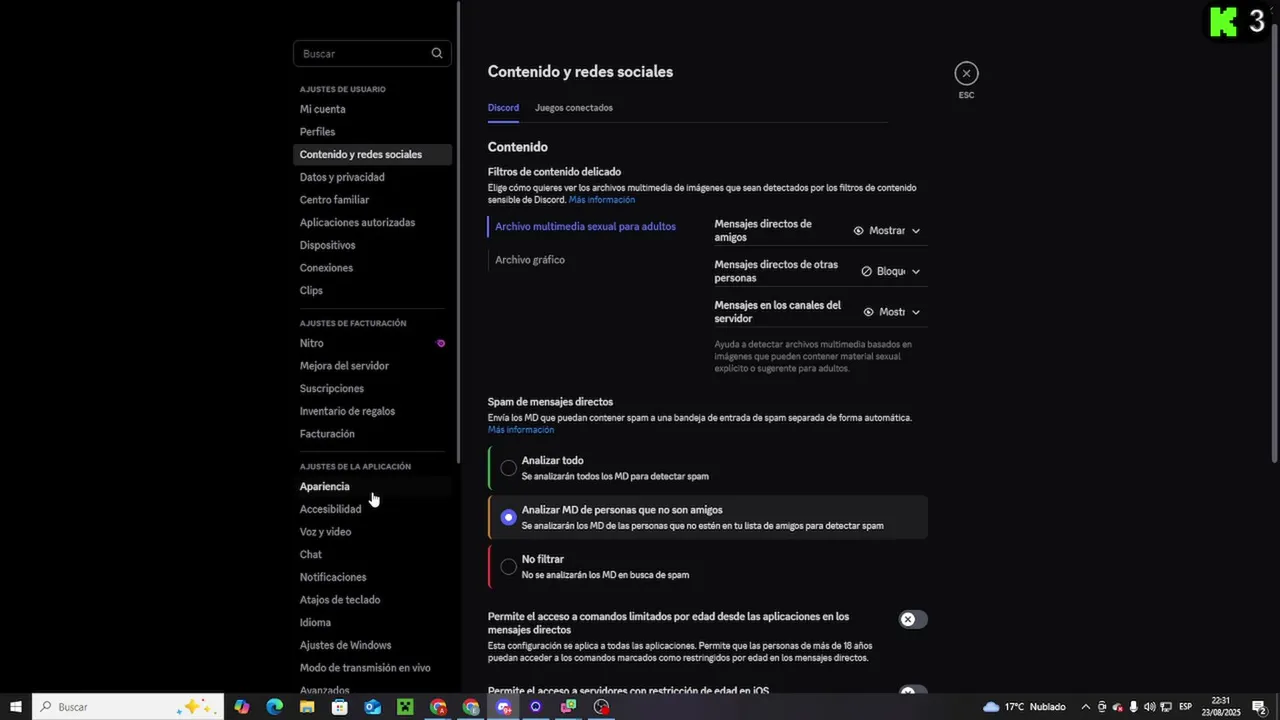Switch to the Discord taskbar icon
The height and width of the screenshot is (720, 1280).
[x=503, y=707]
